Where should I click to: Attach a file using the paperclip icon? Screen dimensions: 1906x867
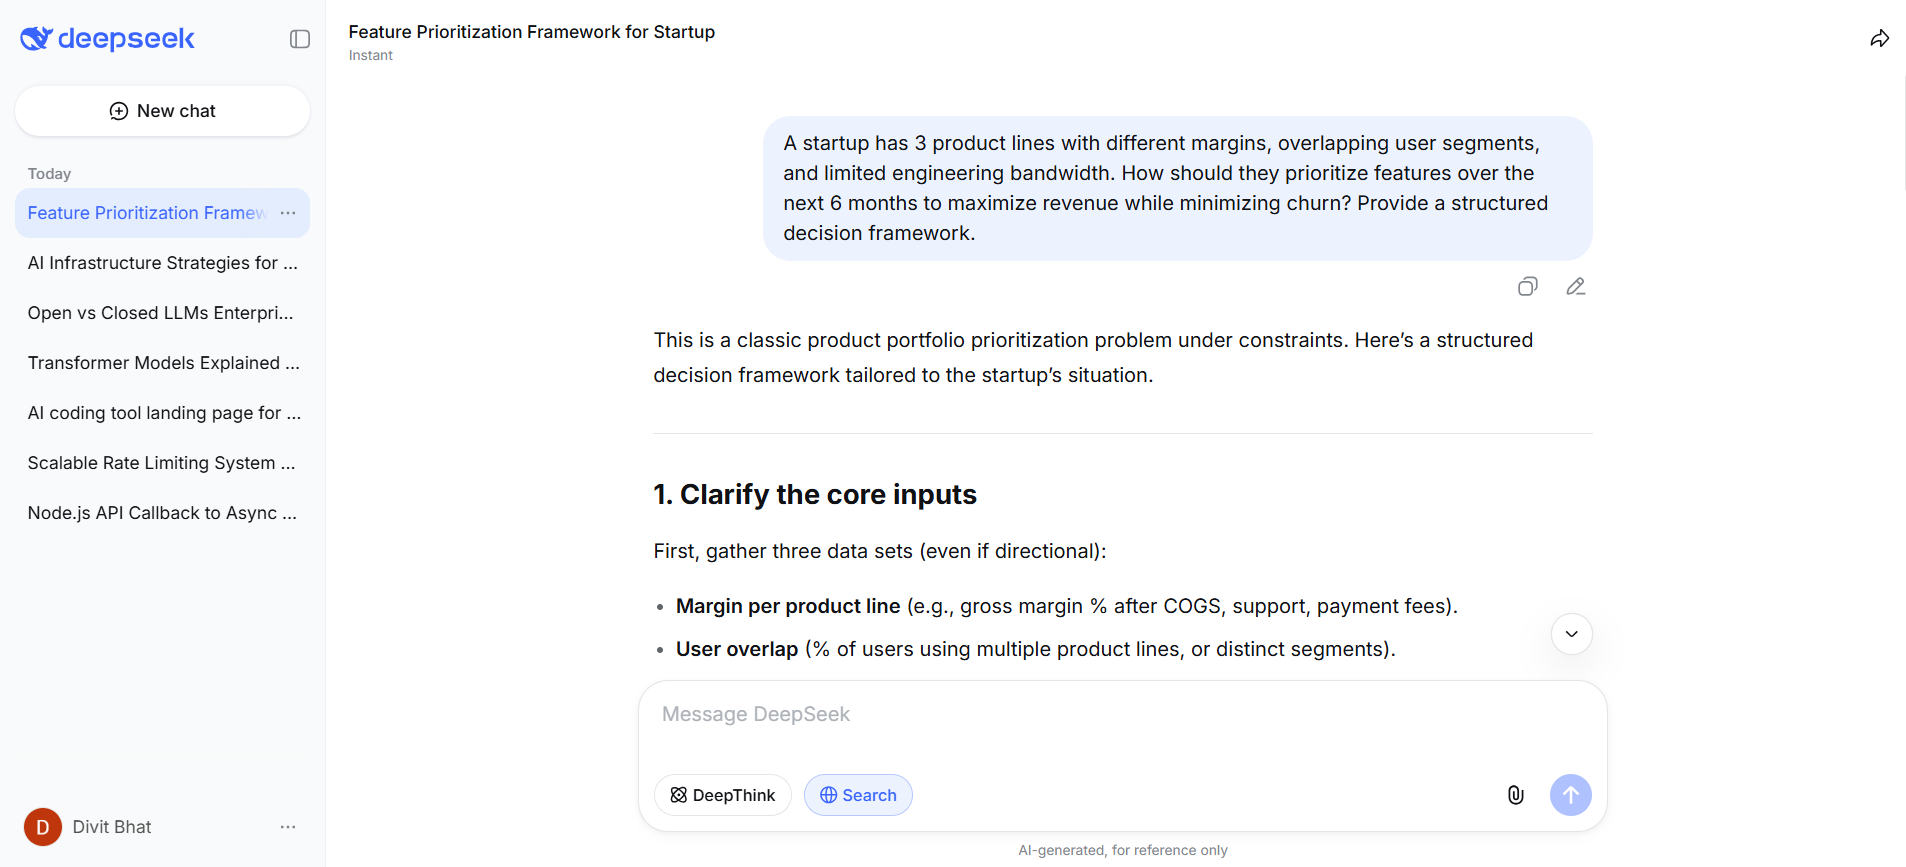1515,795
